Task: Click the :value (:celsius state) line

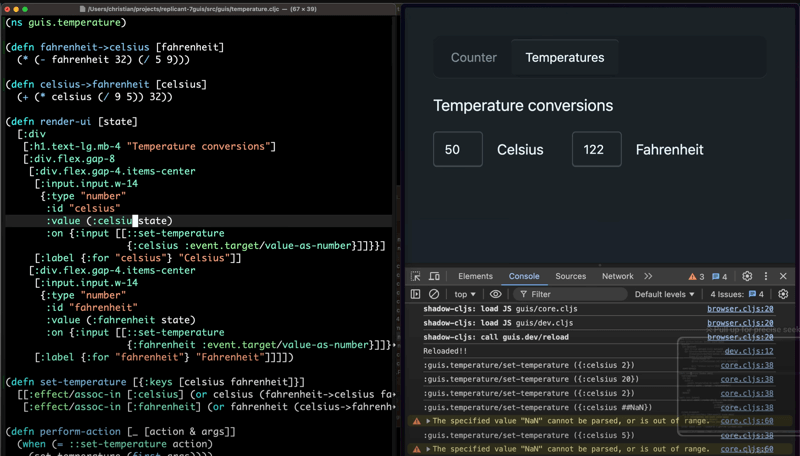Action: [x=109, y=221]
